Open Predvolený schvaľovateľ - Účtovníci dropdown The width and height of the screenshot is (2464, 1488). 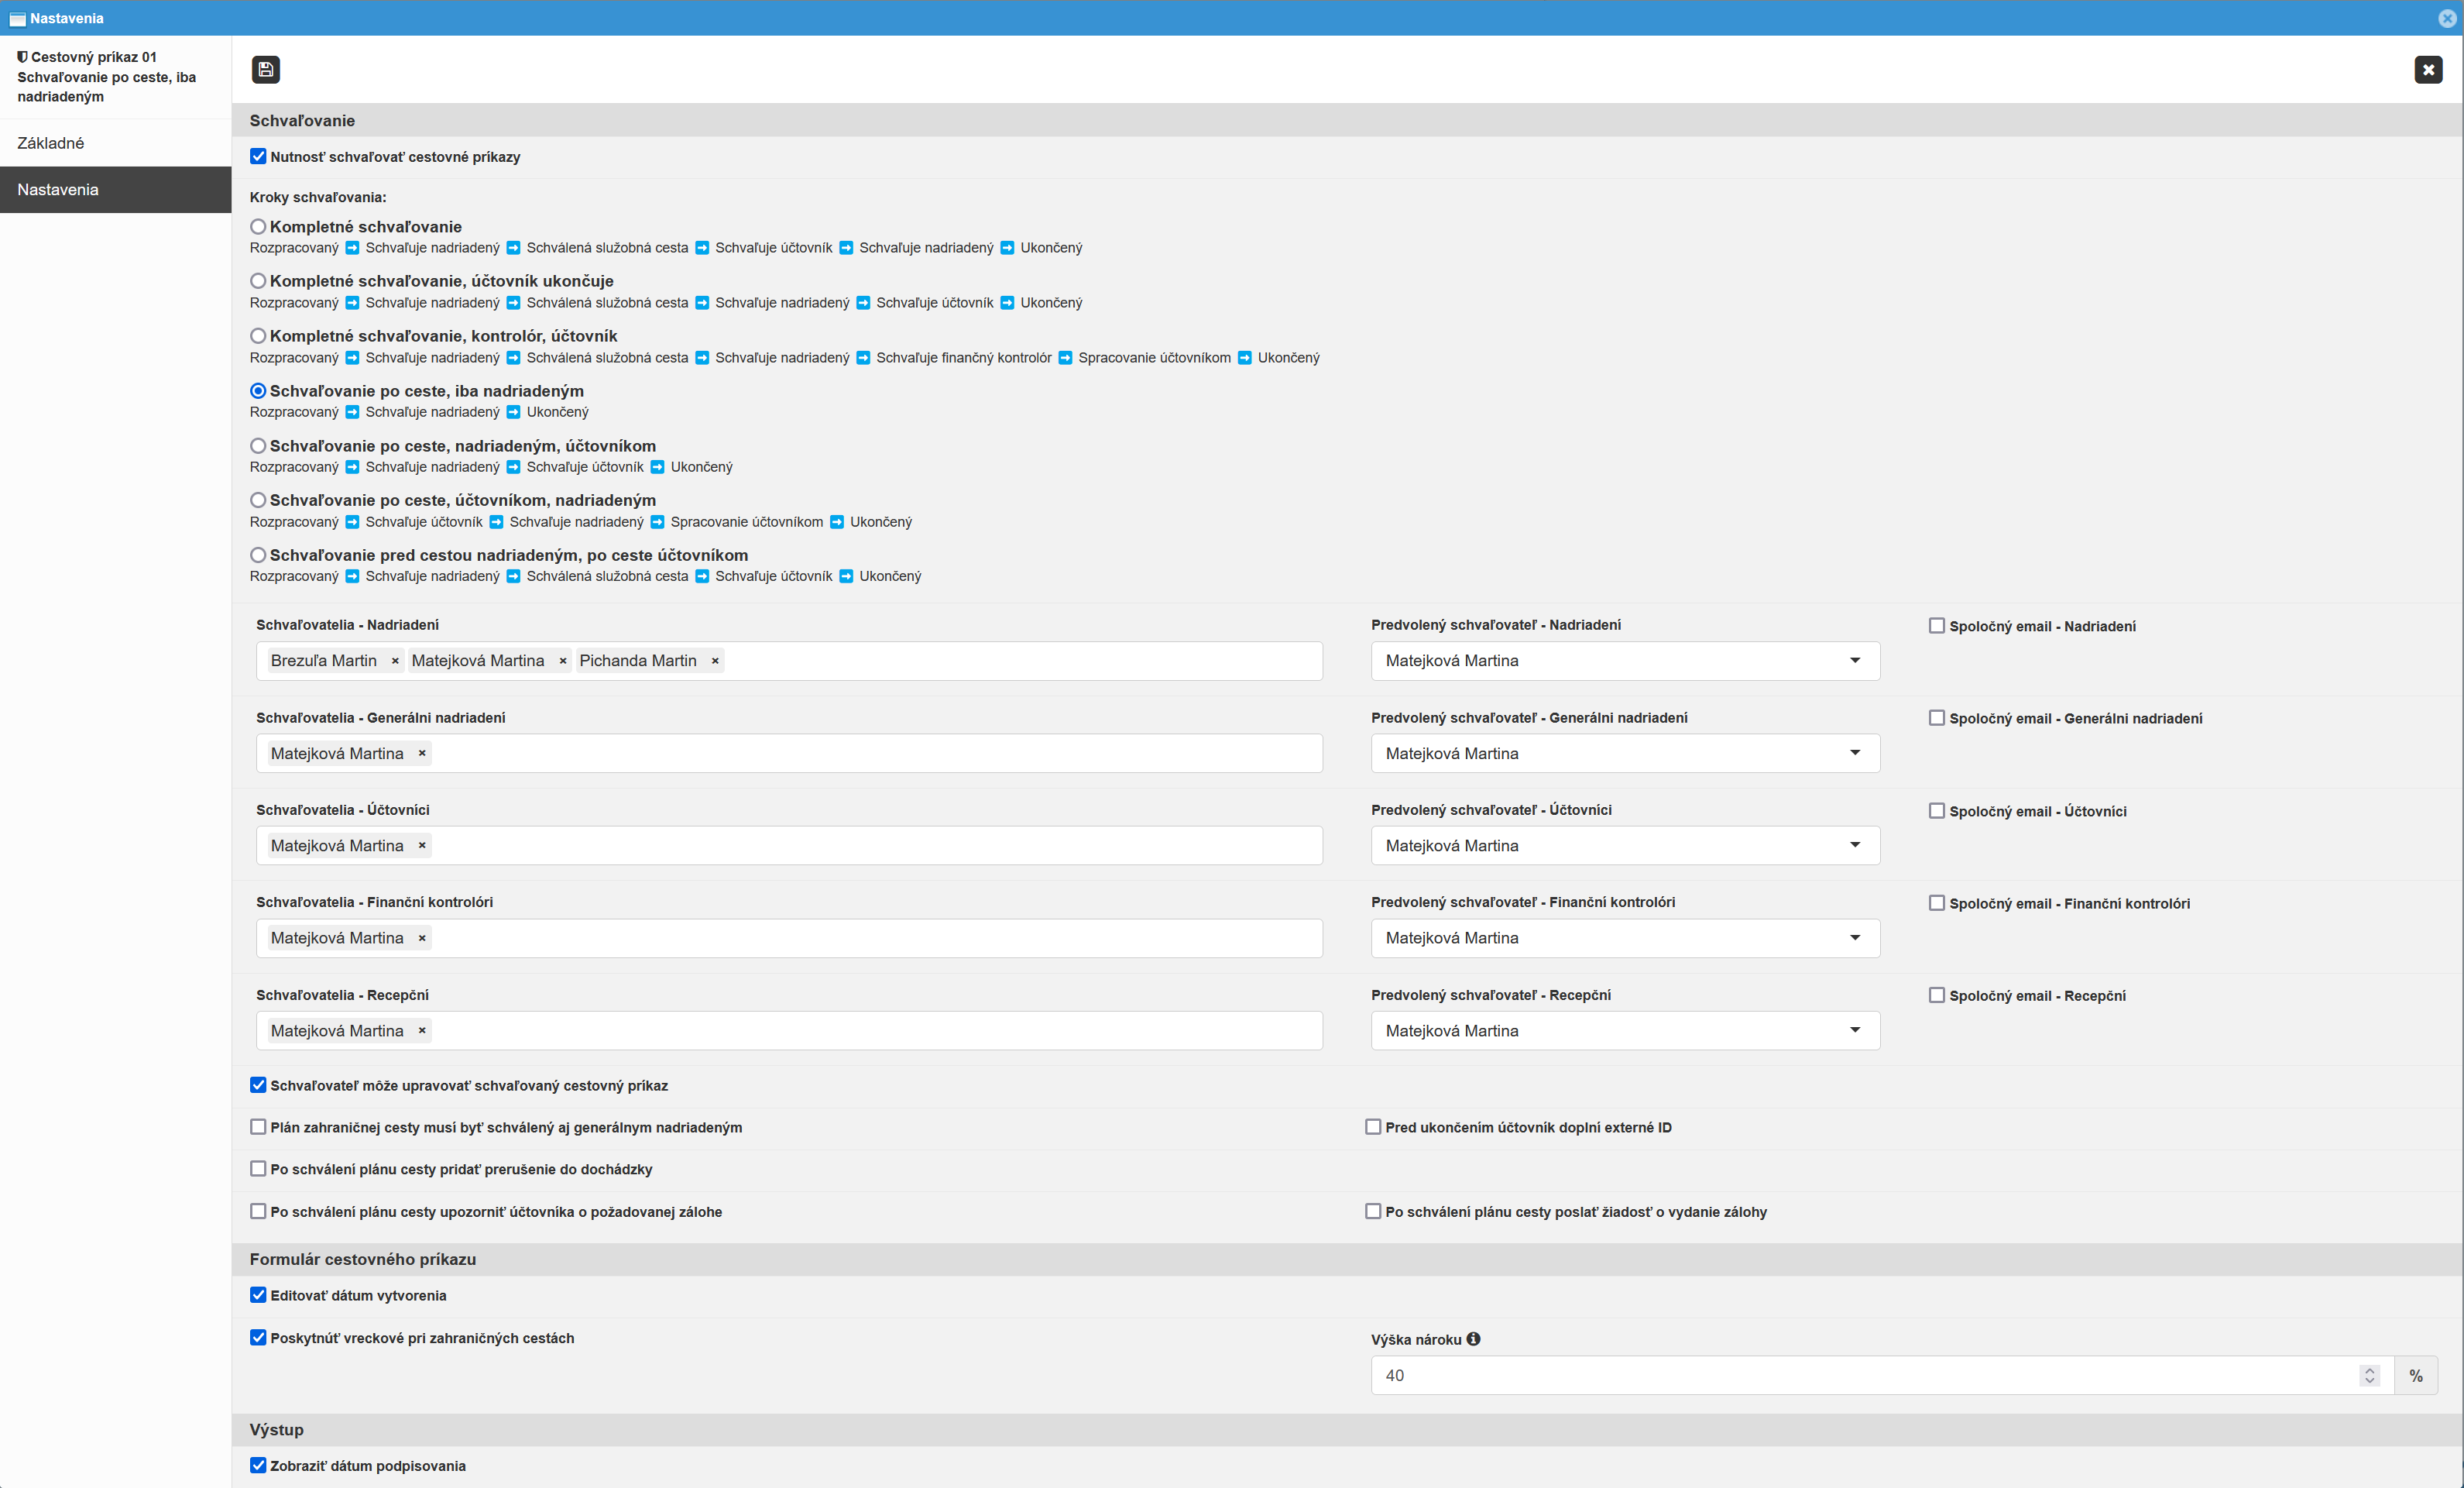(x=1624, y=846)
